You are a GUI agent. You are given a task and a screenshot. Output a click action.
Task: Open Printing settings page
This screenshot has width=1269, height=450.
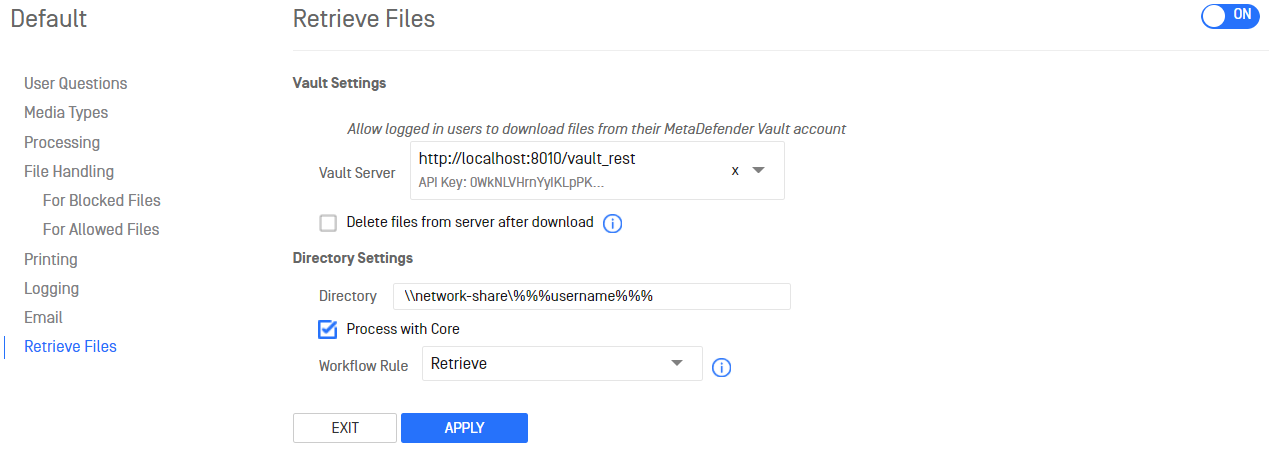tap(51, 259)
